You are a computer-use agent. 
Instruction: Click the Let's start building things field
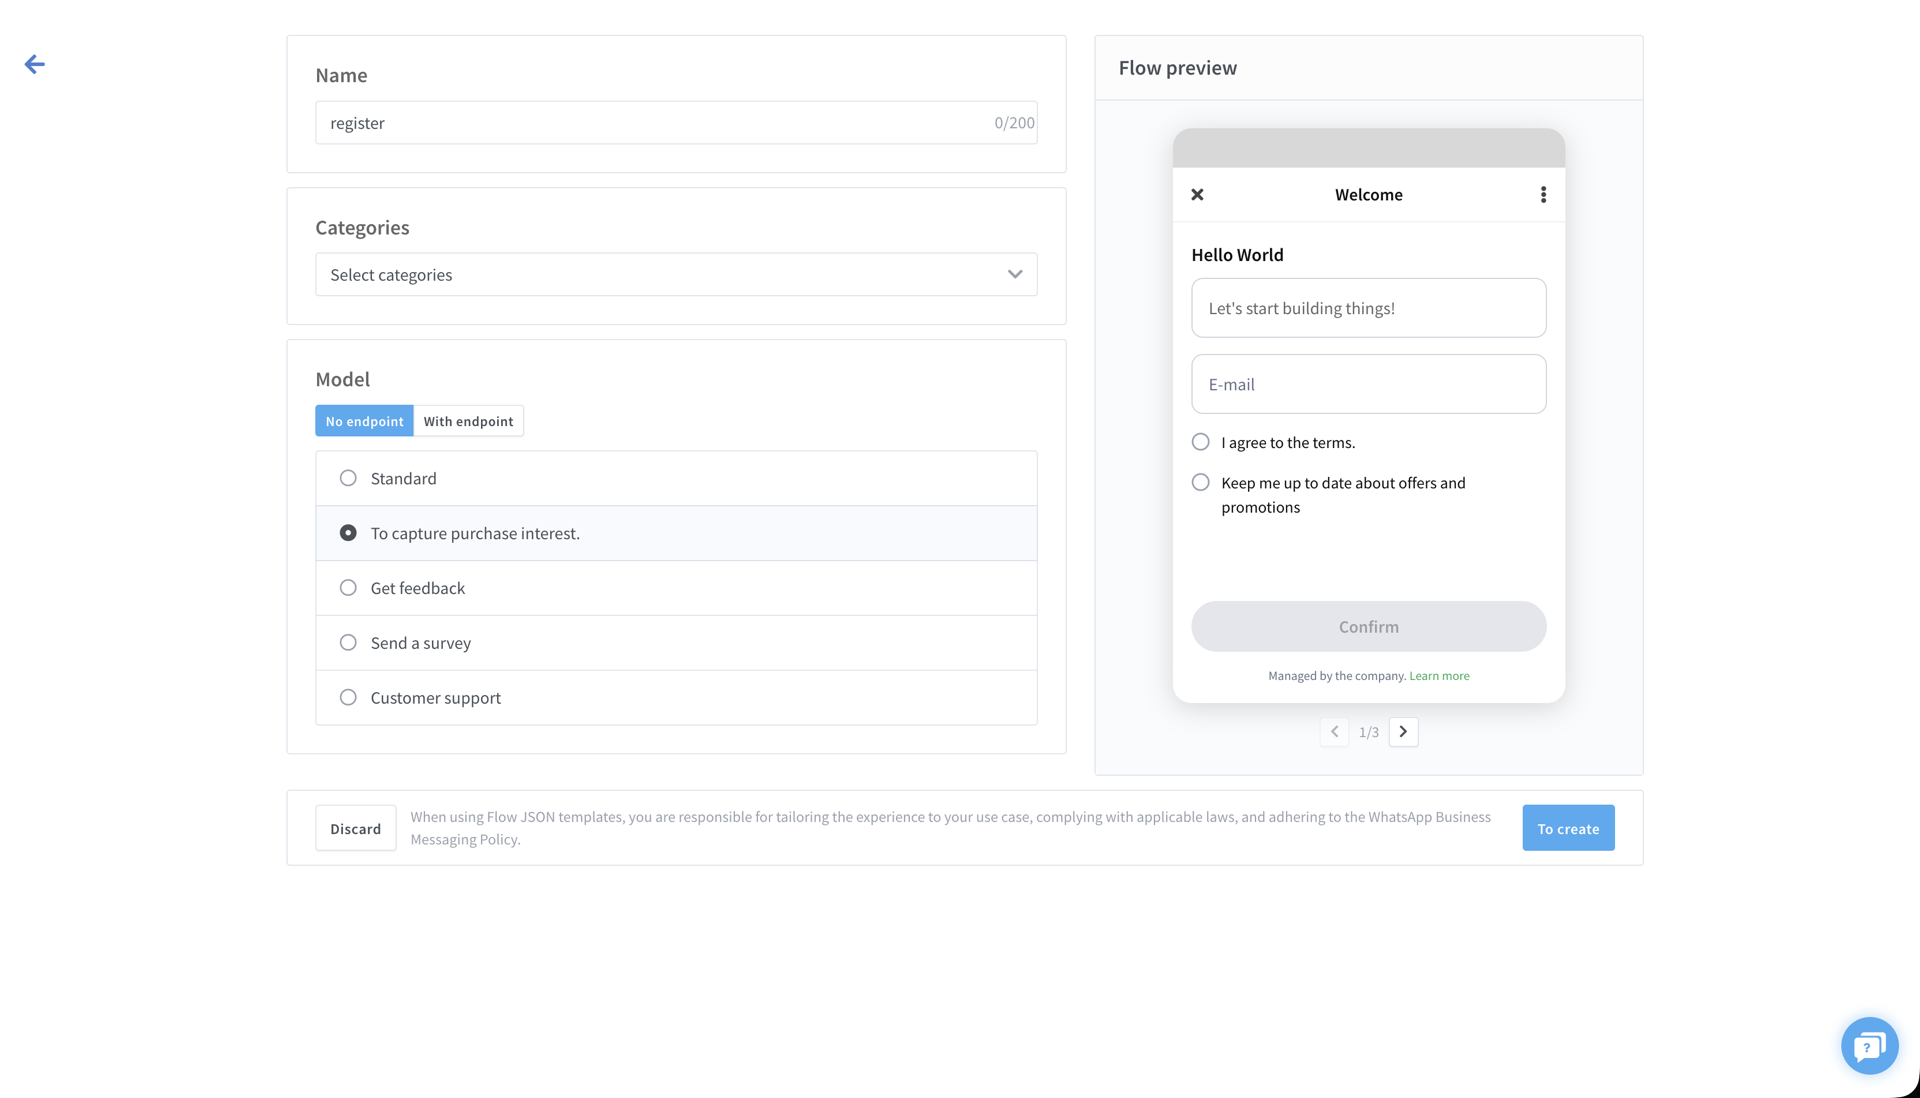[1368, 308]
